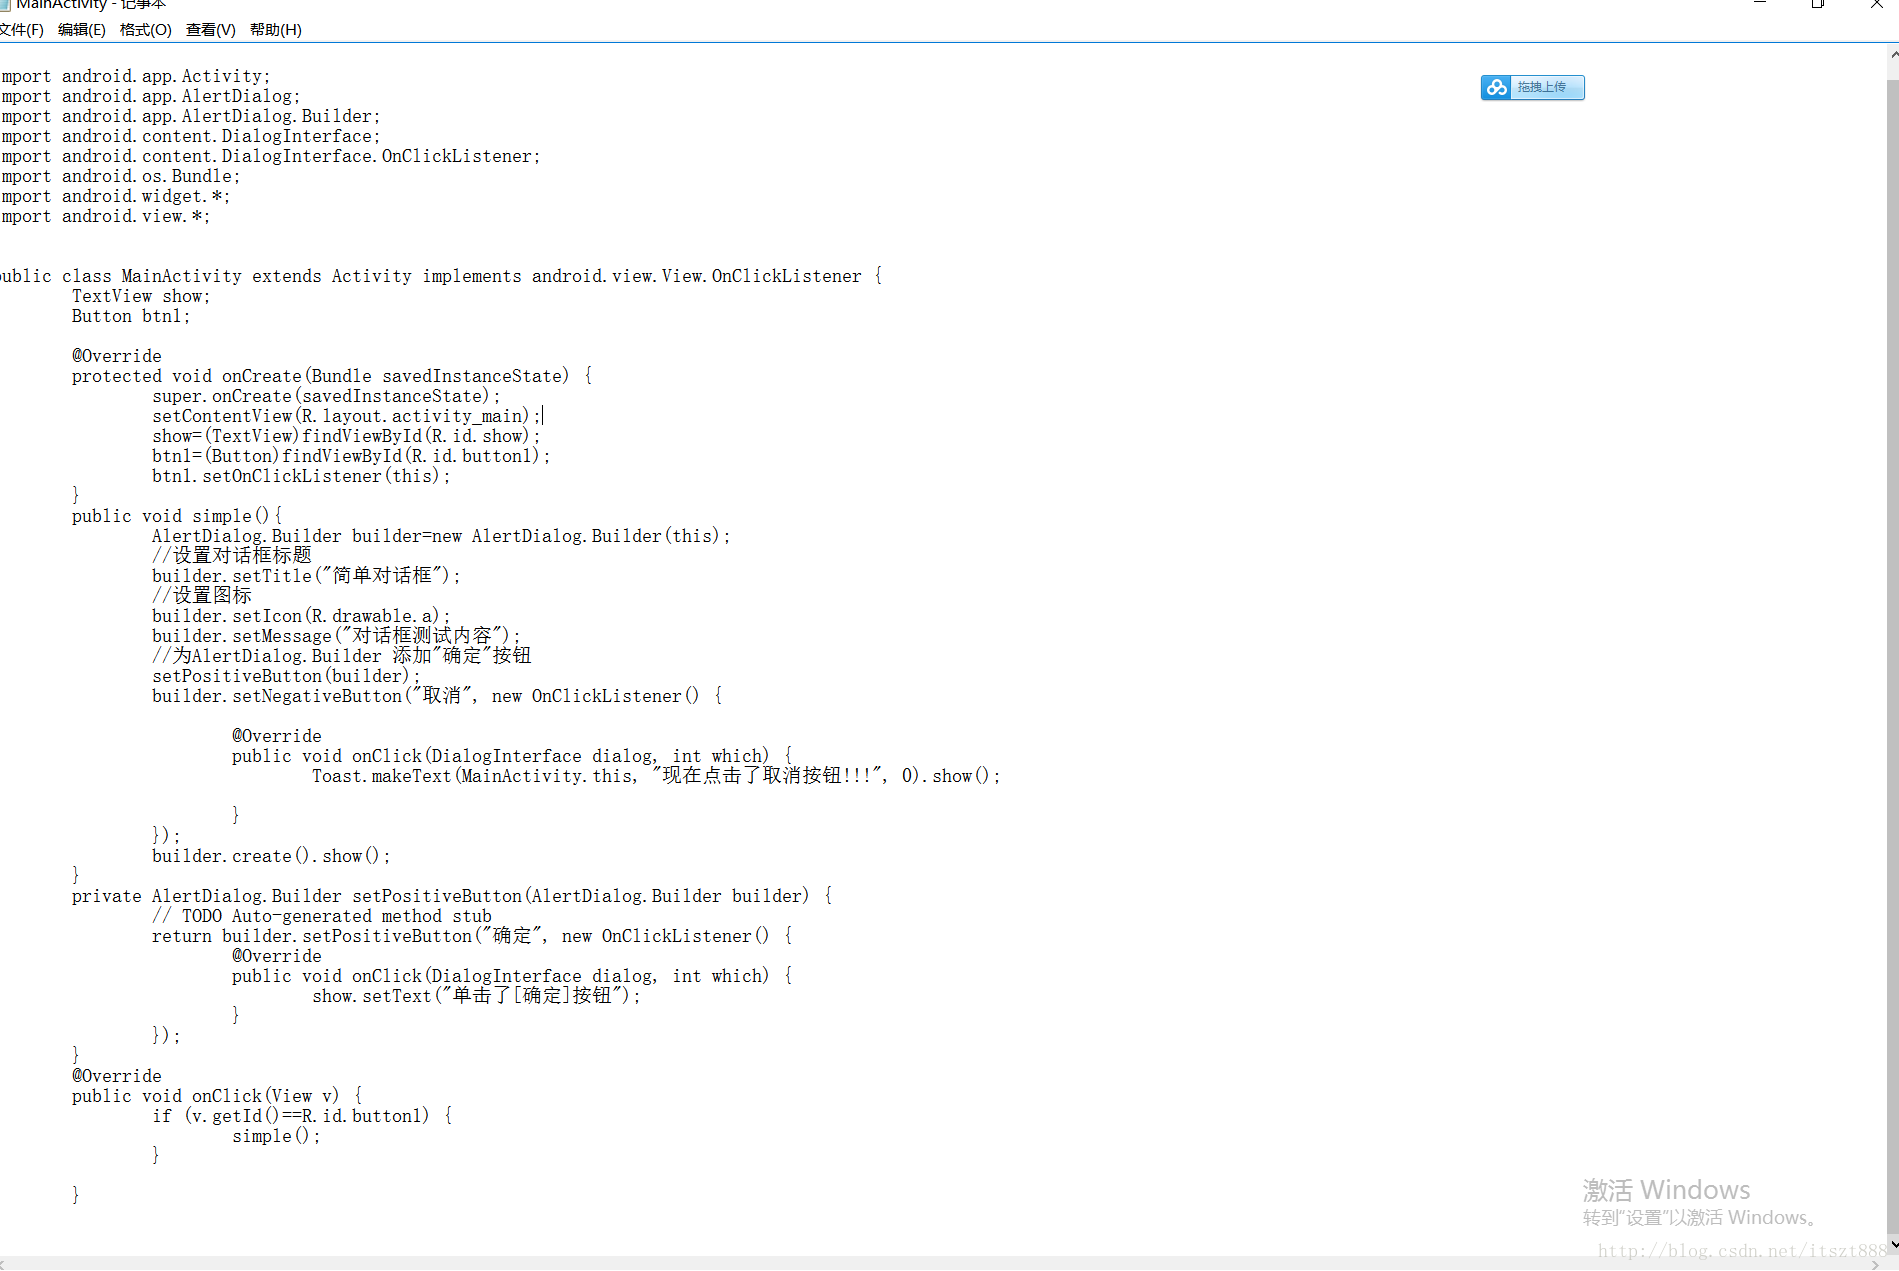Click 'show=(TextView)findViewById(R.id.show);' line
Image resolution: width=1899 pixels, height=1271 pixels.
(x=346, y=436)
